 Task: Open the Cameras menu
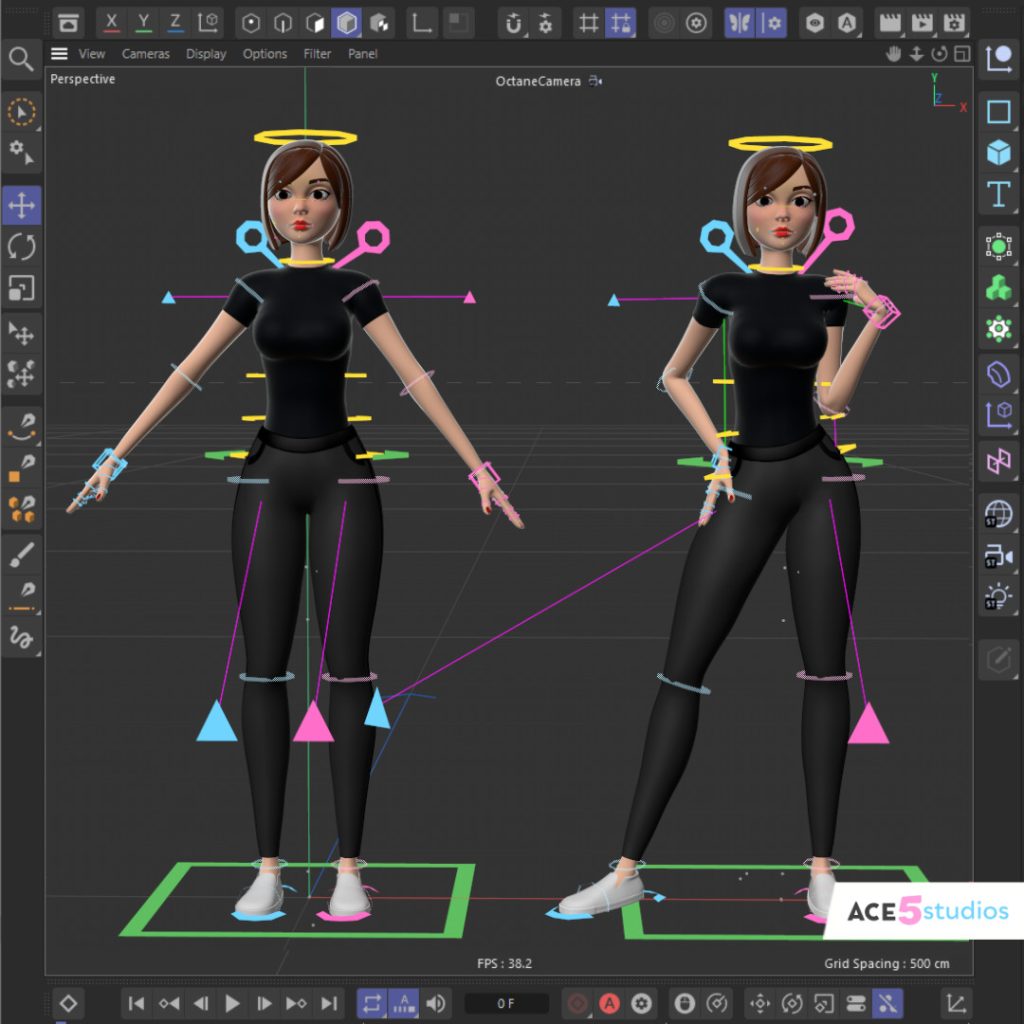[x=145, y=54]
